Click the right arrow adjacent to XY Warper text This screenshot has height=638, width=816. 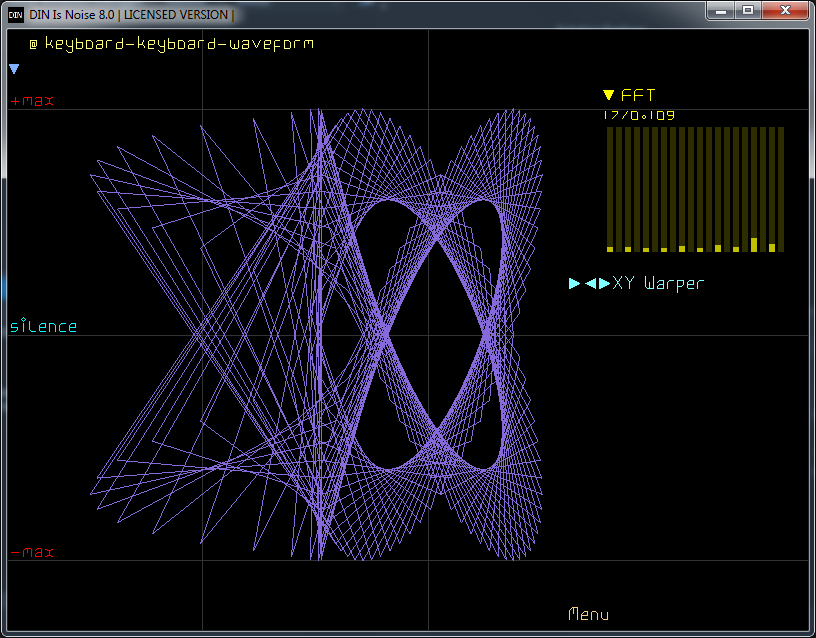pos(604,284)
